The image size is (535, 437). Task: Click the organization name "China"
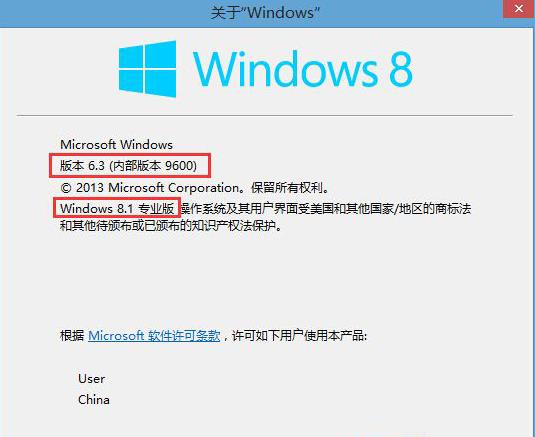pos(94,399)
